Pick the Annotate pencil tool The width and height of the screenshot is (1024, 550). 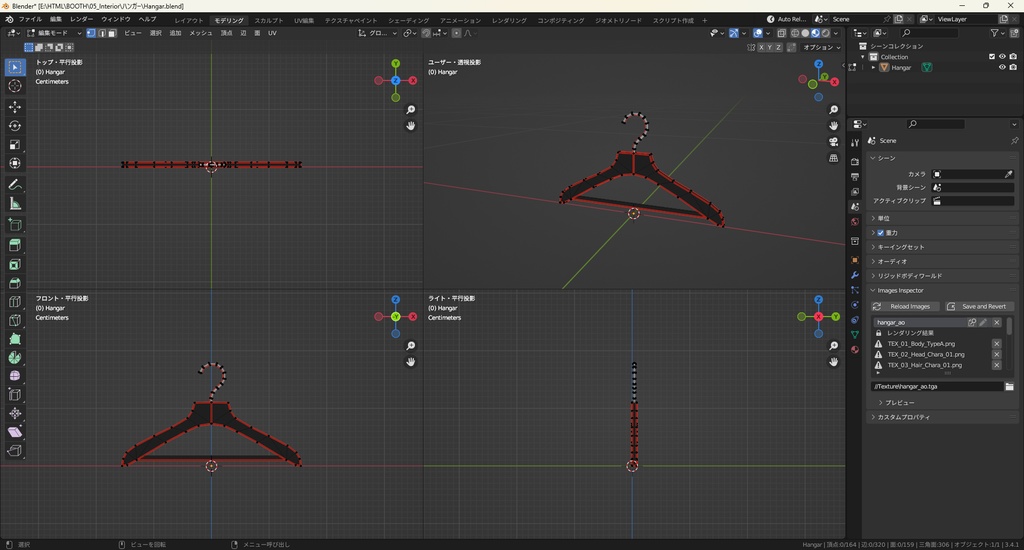point(15,185)
